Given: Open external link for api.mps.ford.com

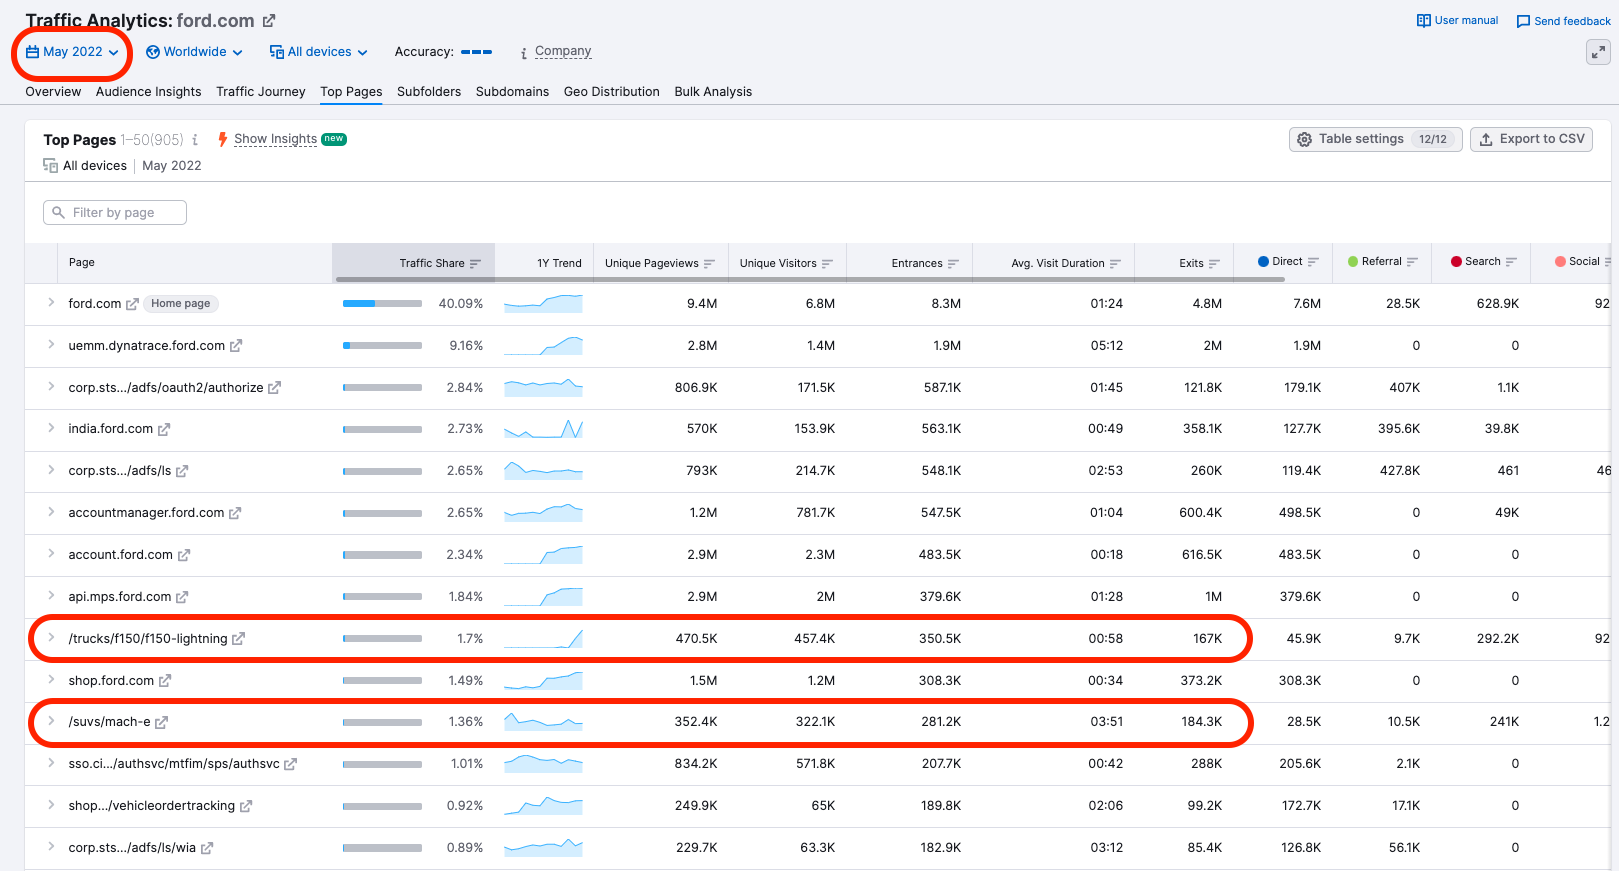Looking at the screenshot, I should click(182, 597).
